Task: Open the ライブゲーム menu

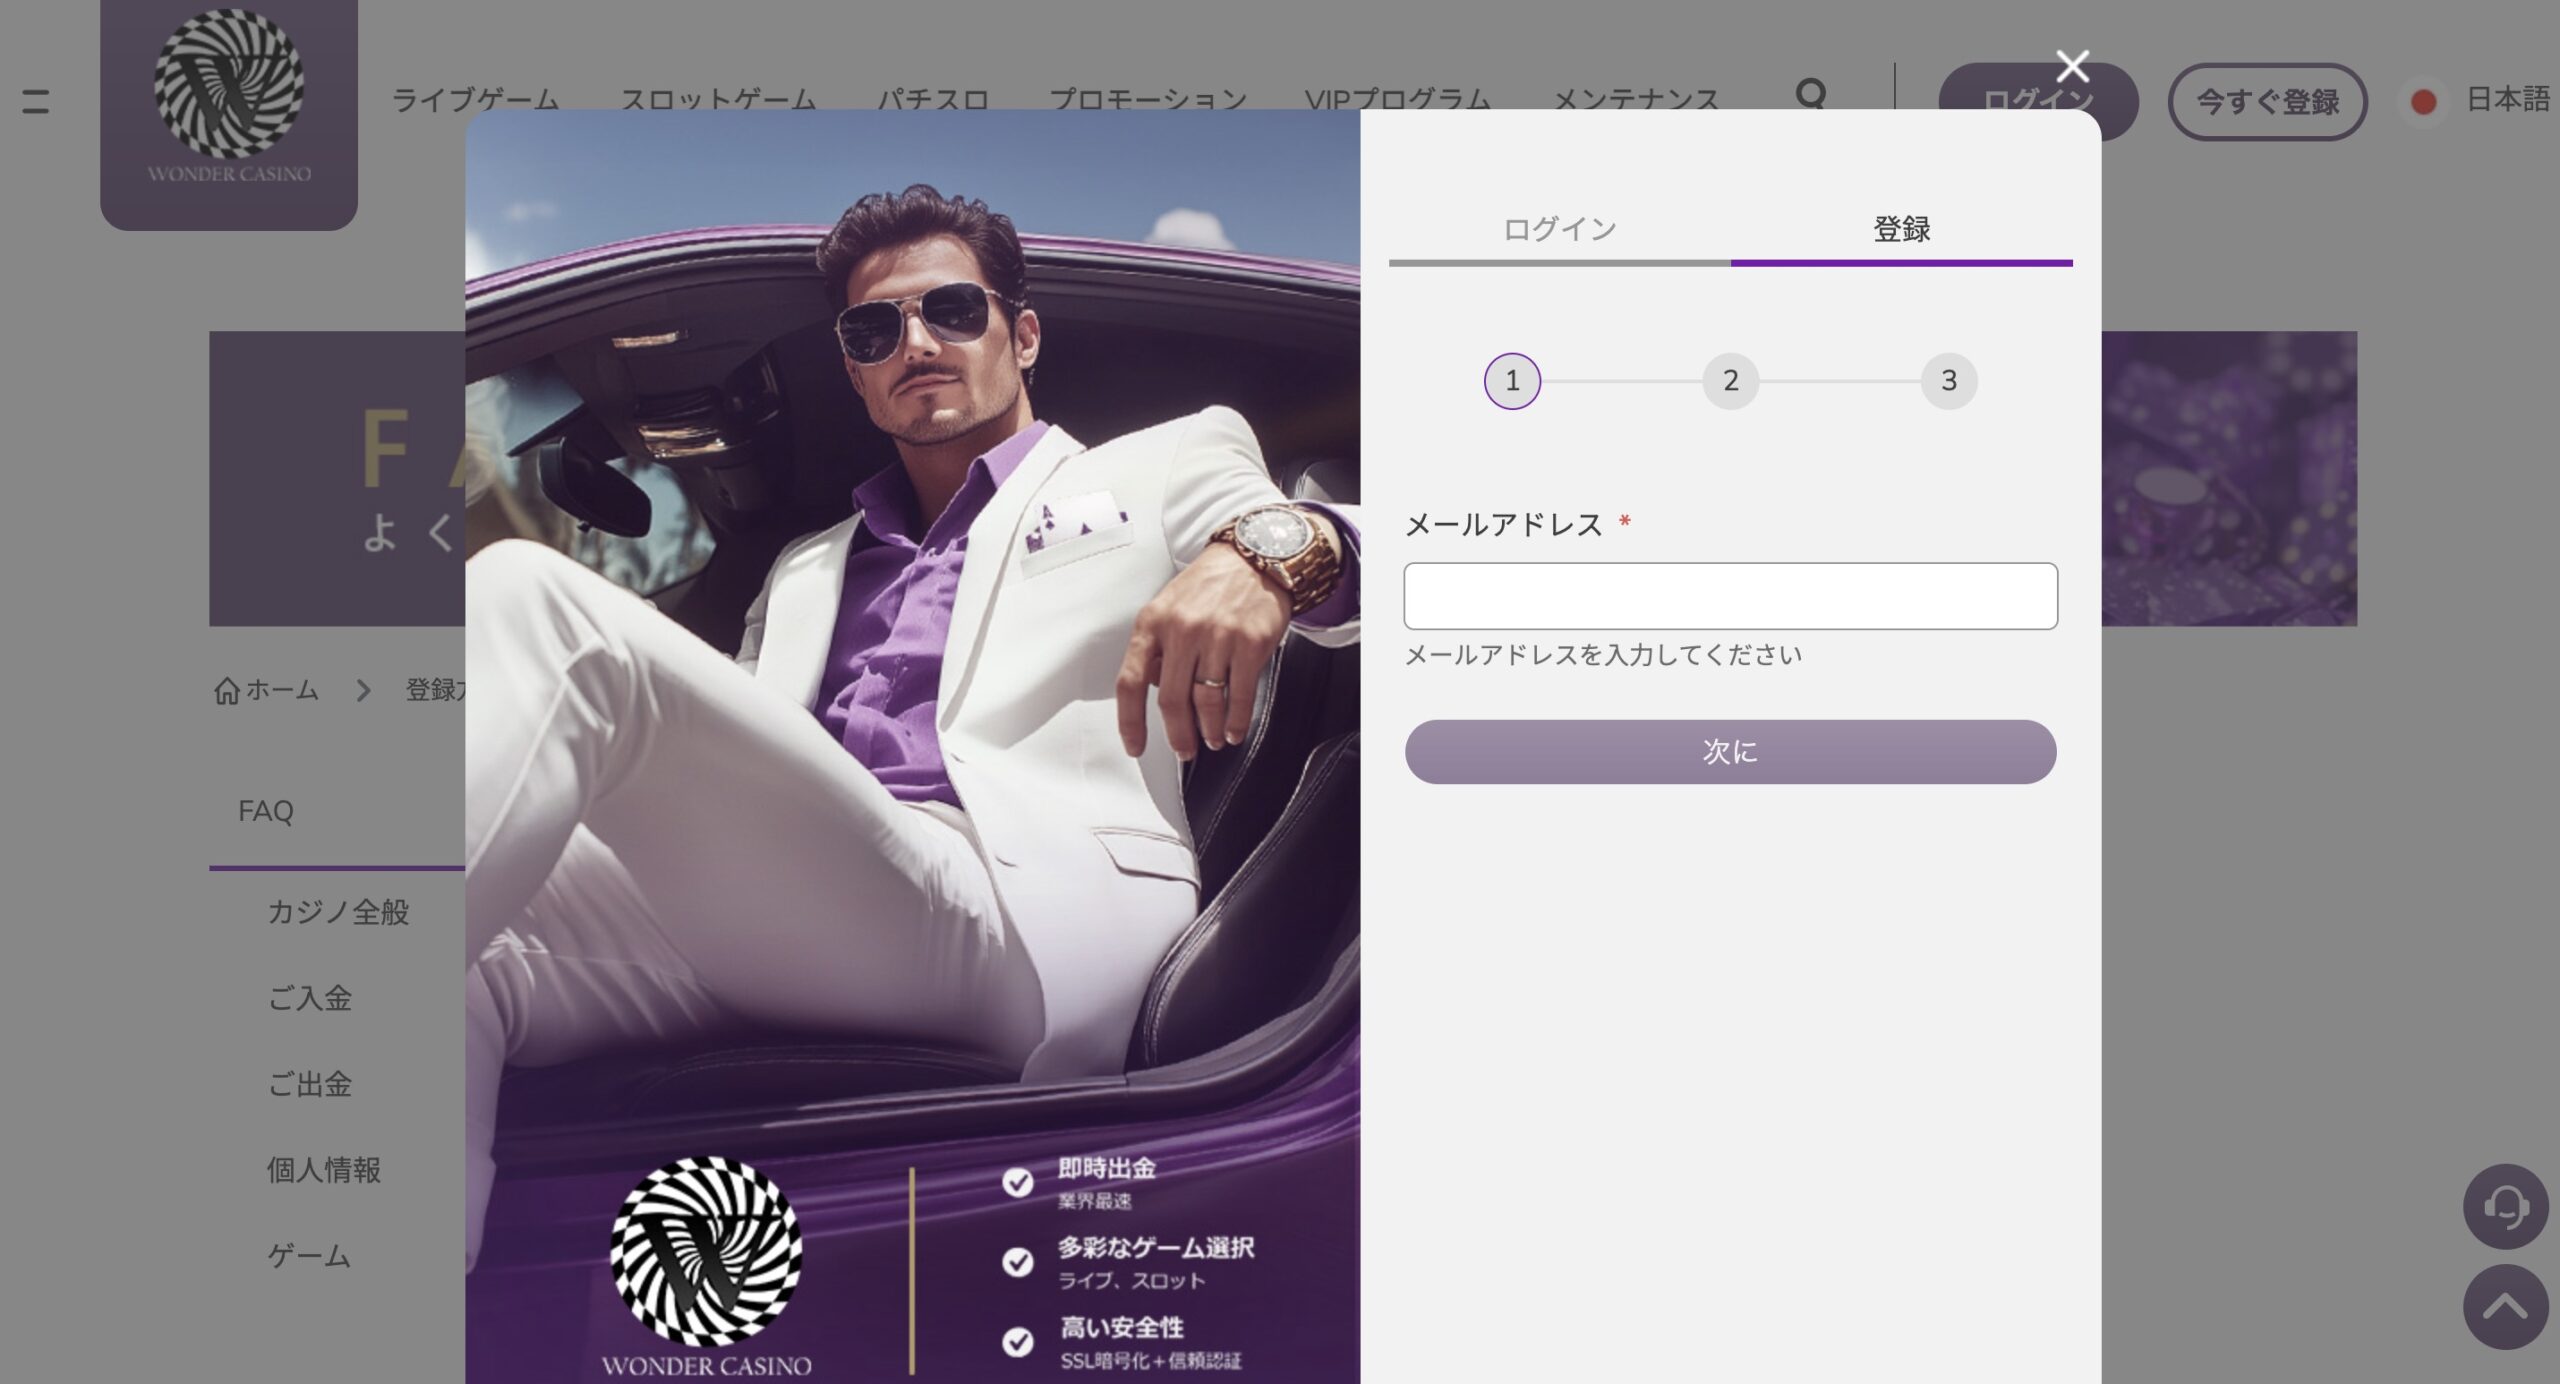Action: tap(475, 100)
